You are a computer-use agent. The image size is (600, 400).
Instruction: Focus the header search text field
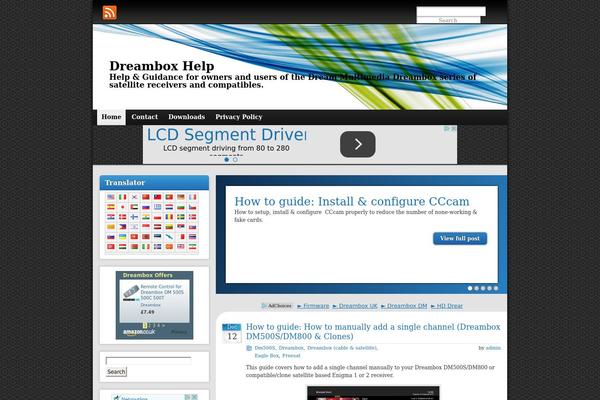pyautogui.click(x=451, y=11)
